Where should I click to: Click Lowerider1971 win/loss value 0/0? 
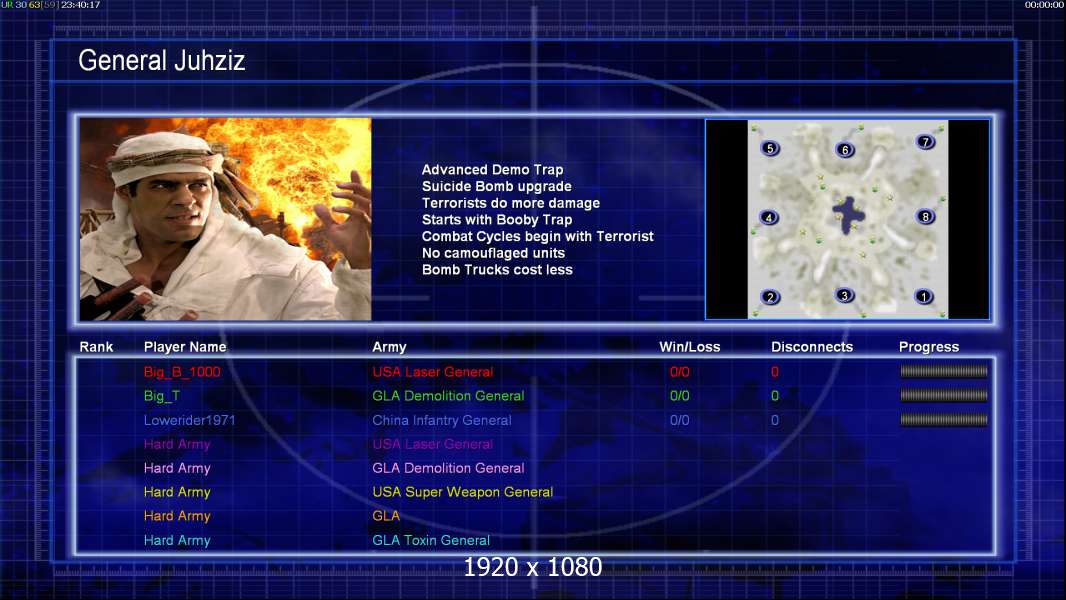(679, 420)
